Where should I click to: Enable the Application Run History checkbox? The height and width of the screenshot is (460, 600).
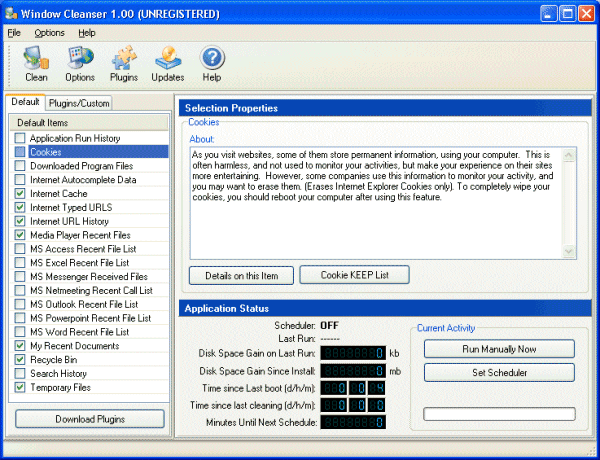[x=21, y=138]
